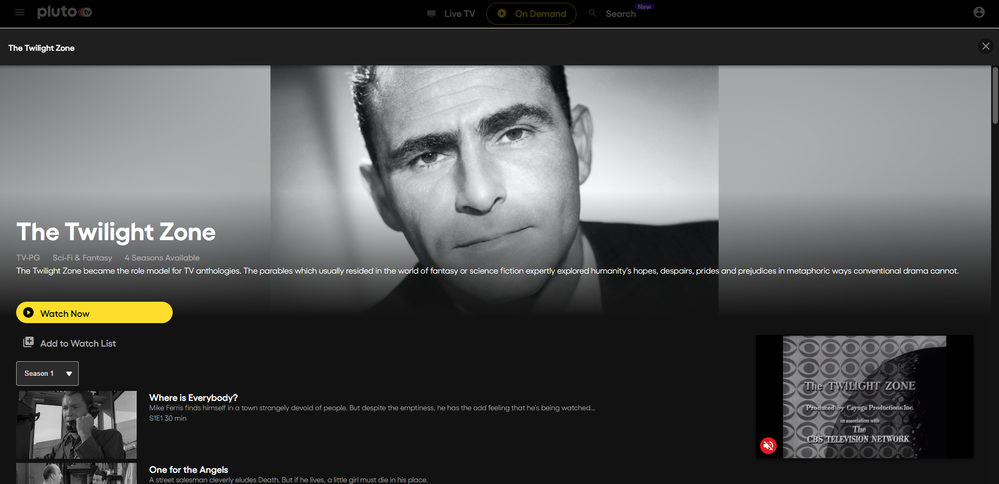Open the user account profile icon
Image resolution: width=999 pixels, height=484 pixels.
coord(979,13)
